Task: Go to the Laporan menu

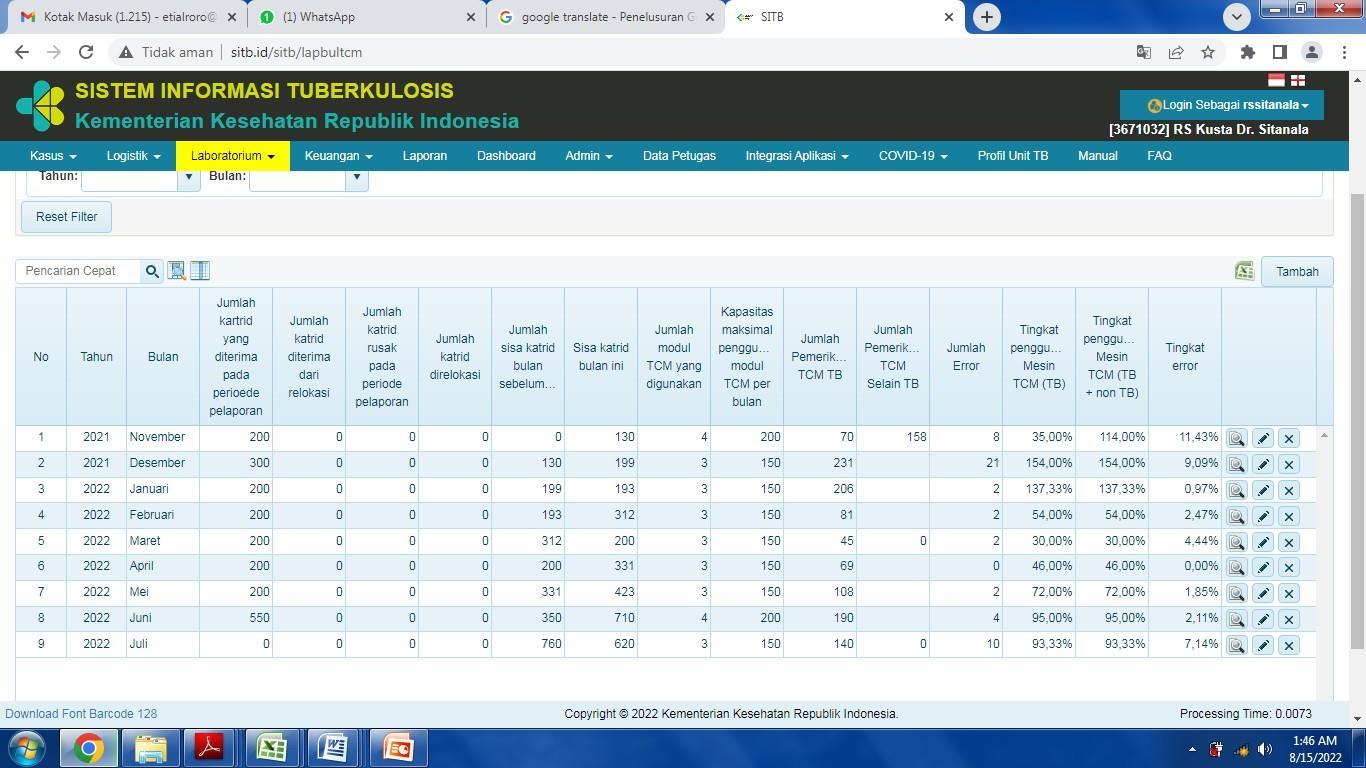Action: [x=424, y=156]
